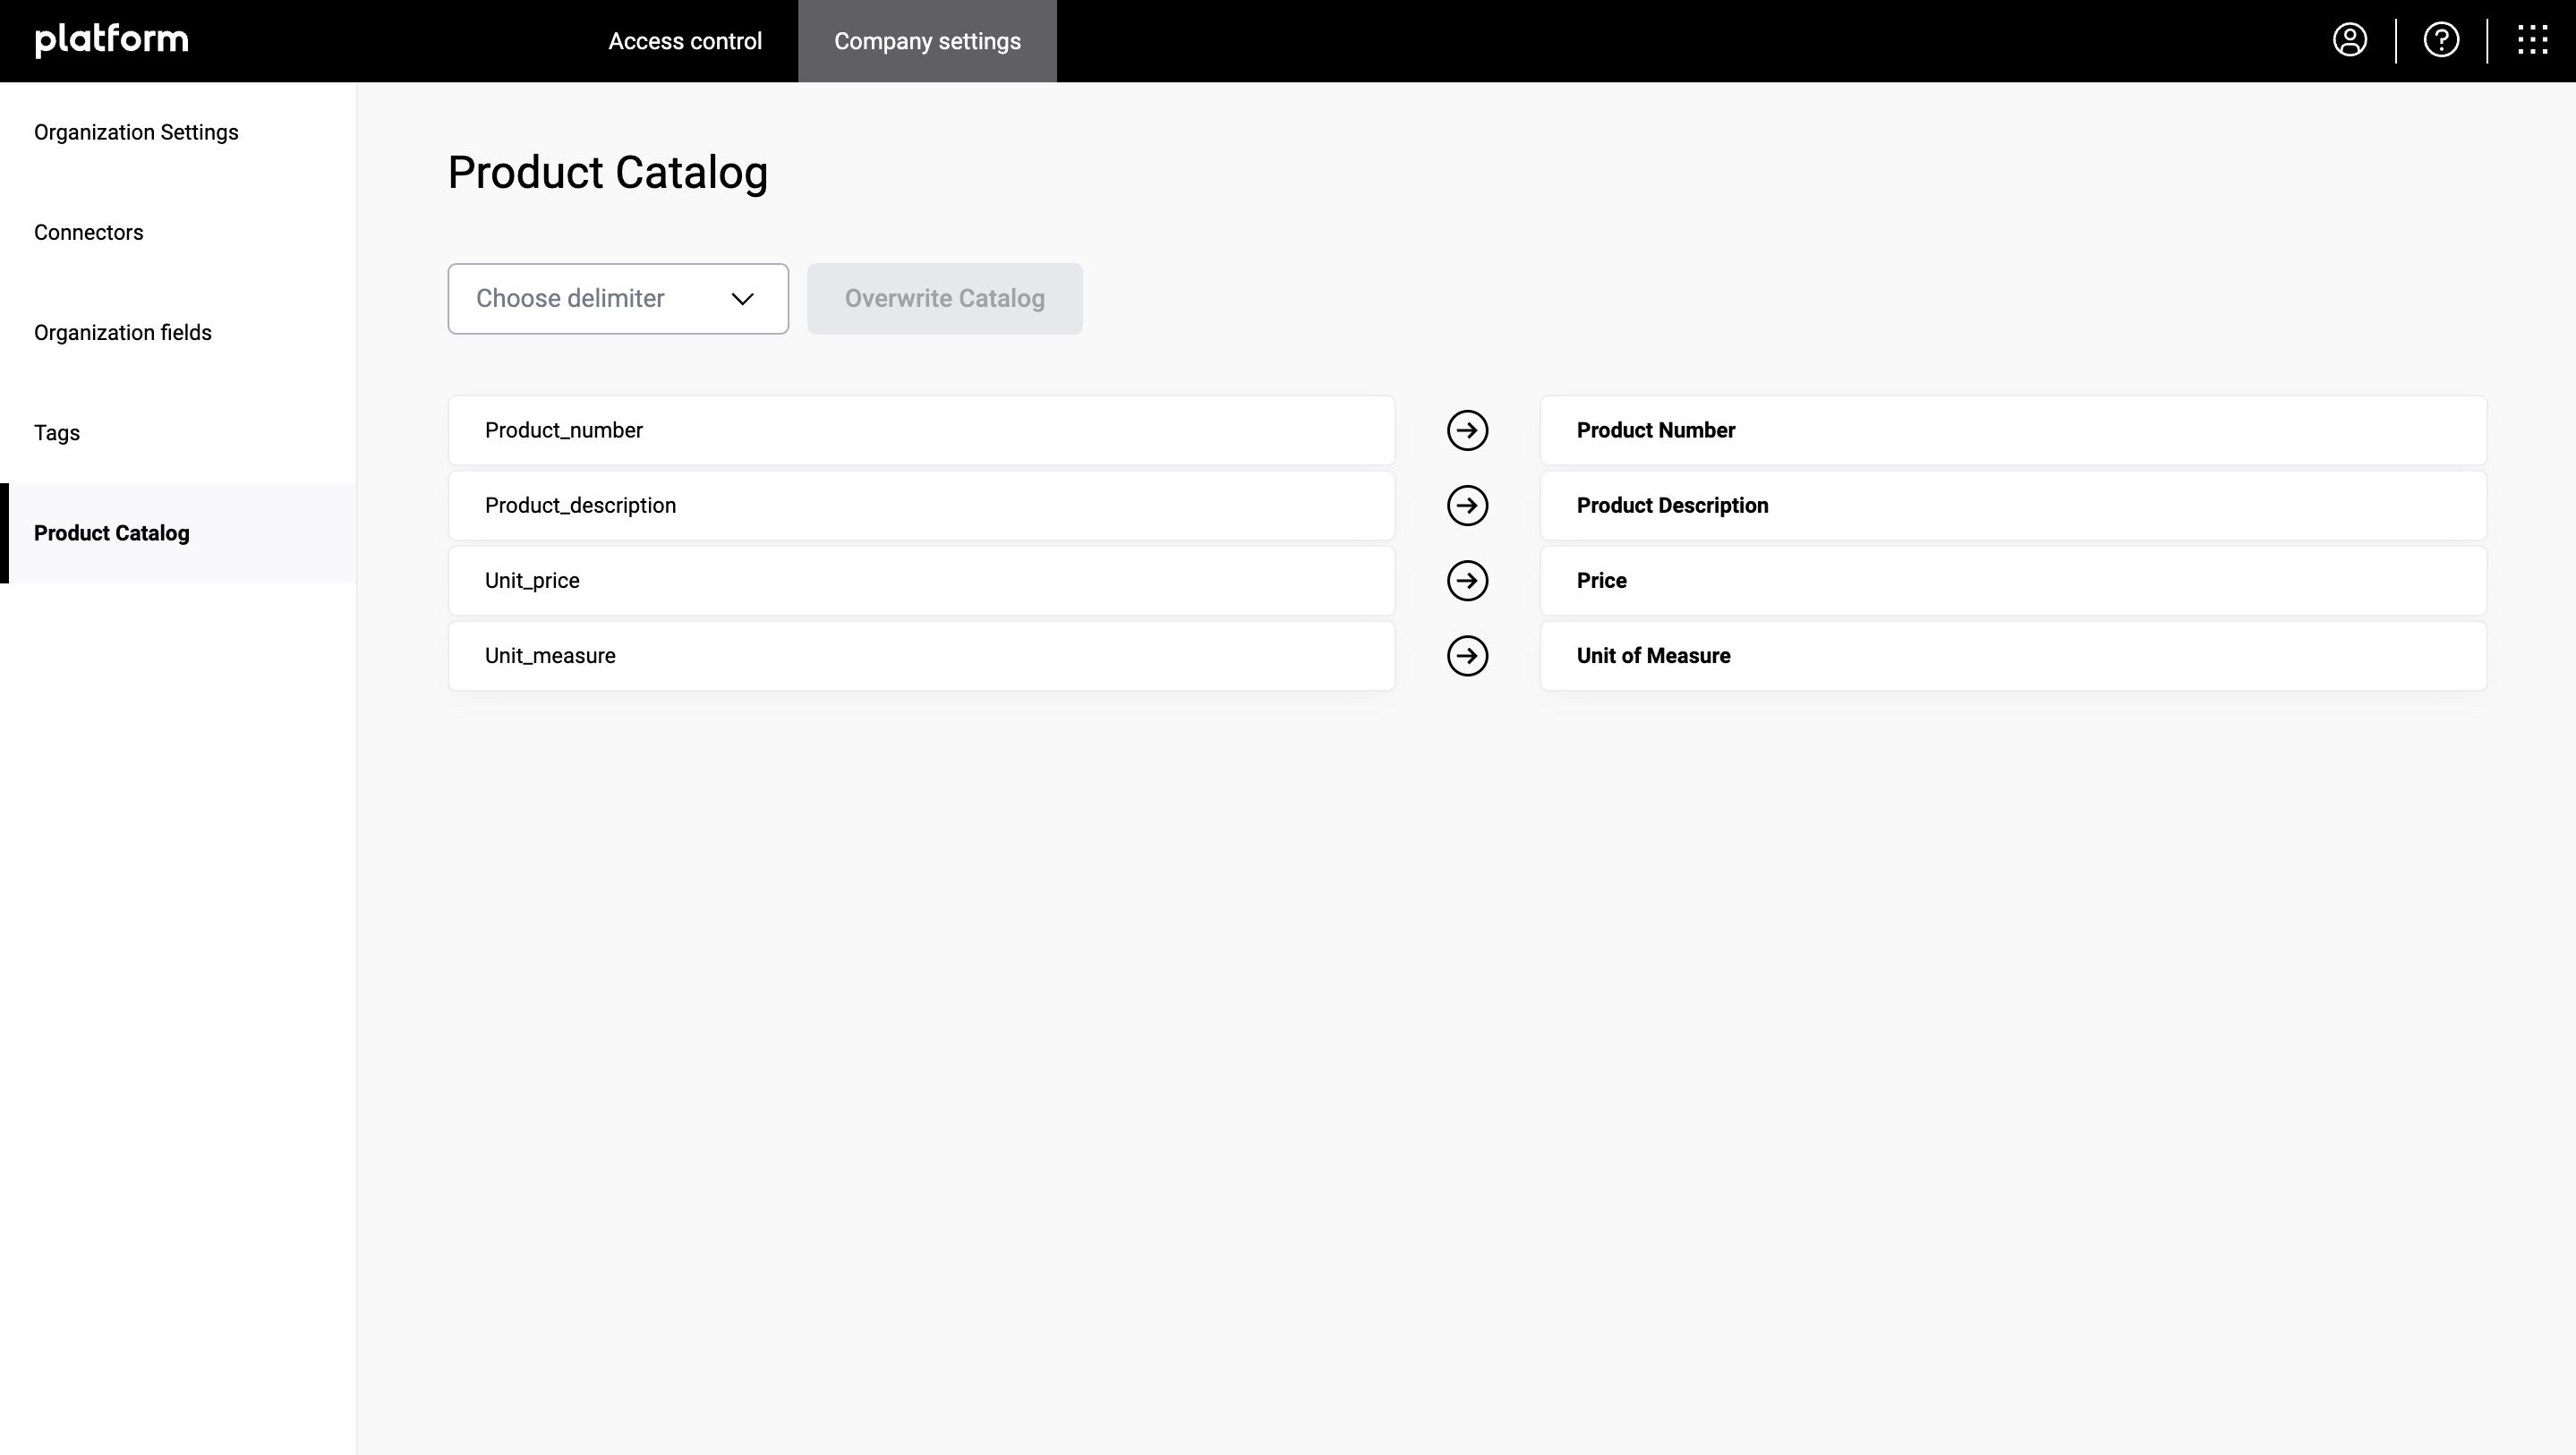This screenshot has height=1455, width=2576.
Task: Click the Product Catalog page heading
Action: click(x=608, y=173)
